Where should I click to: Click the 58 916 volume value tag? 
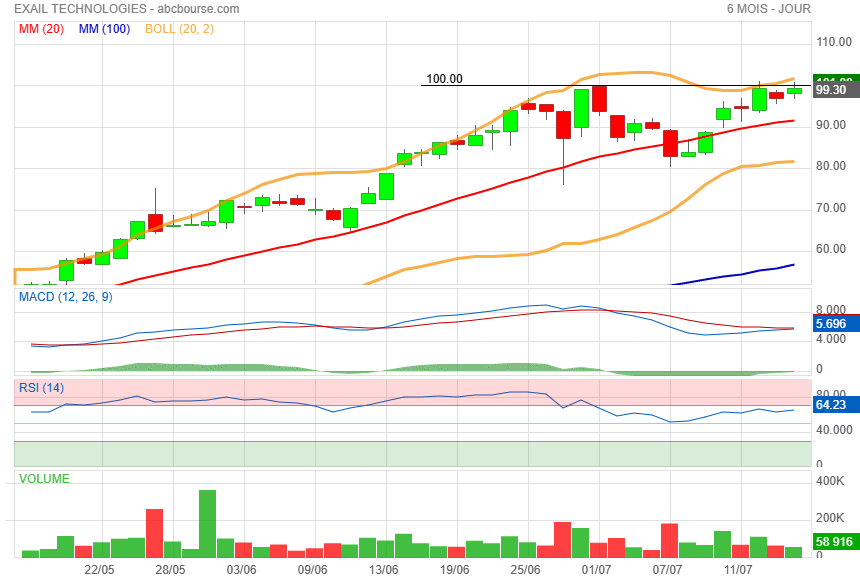[x=835, y=542]
